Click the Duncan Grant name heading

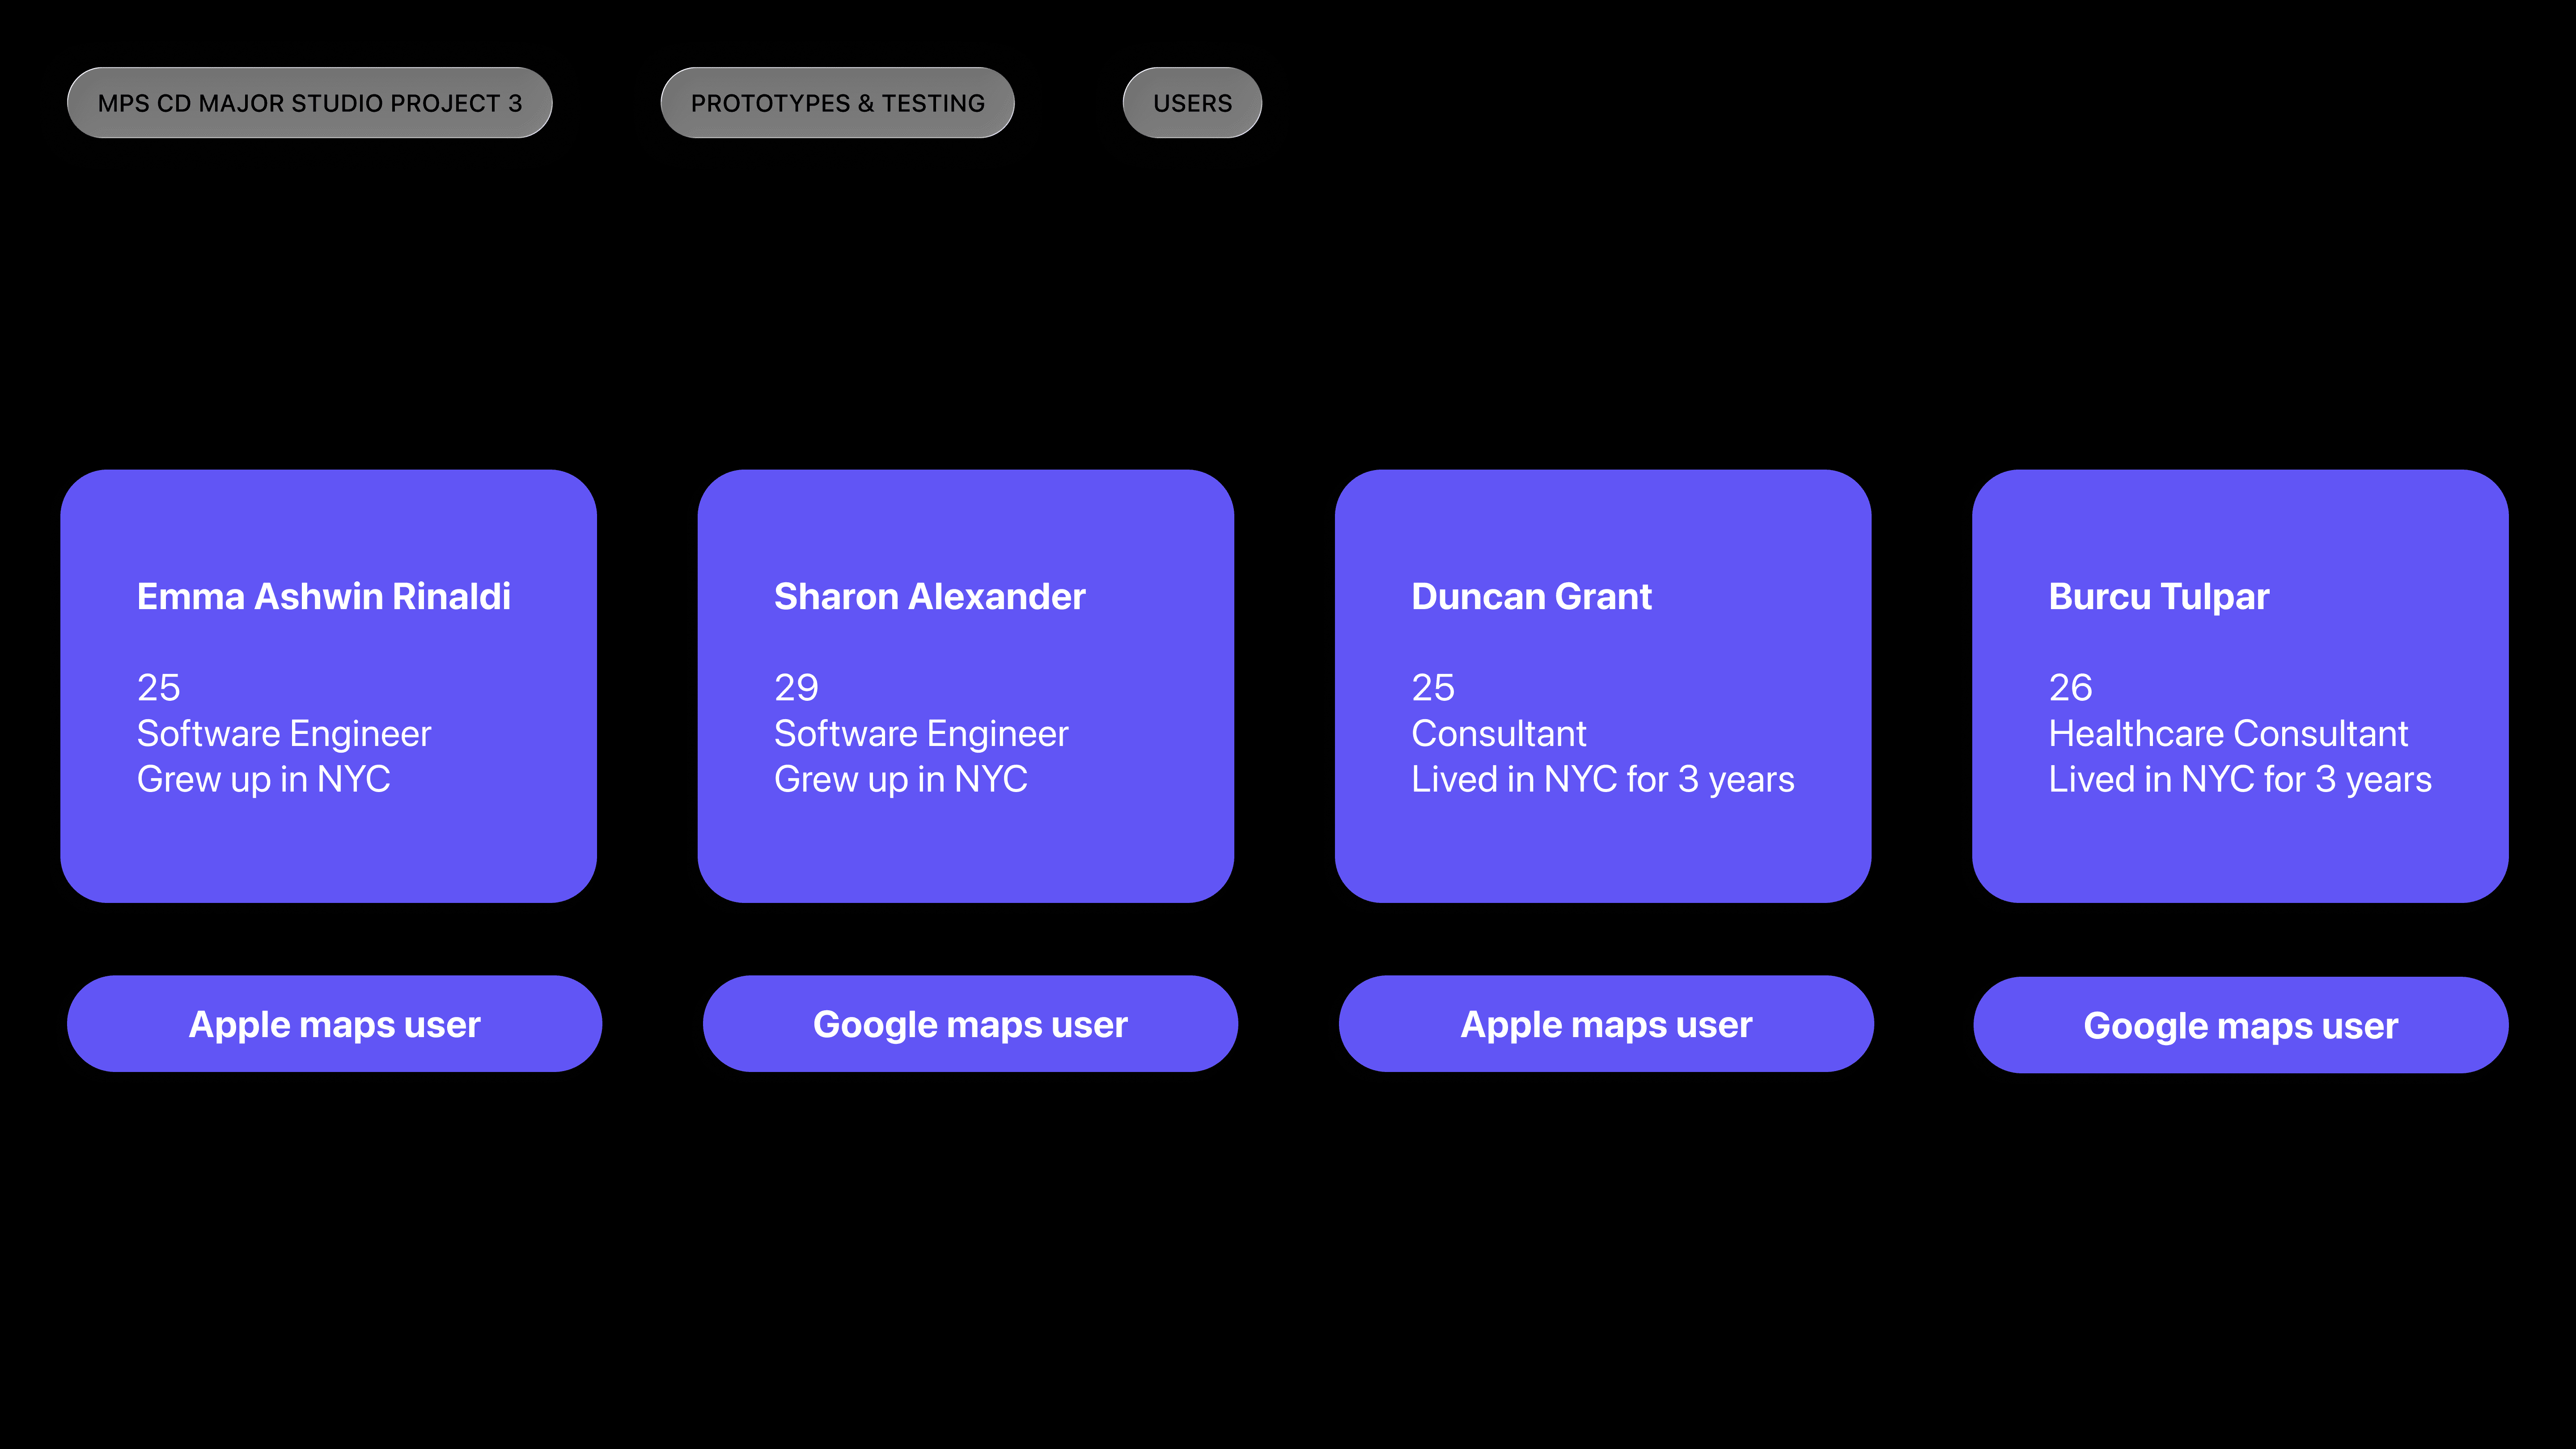tap(1531, 596)
